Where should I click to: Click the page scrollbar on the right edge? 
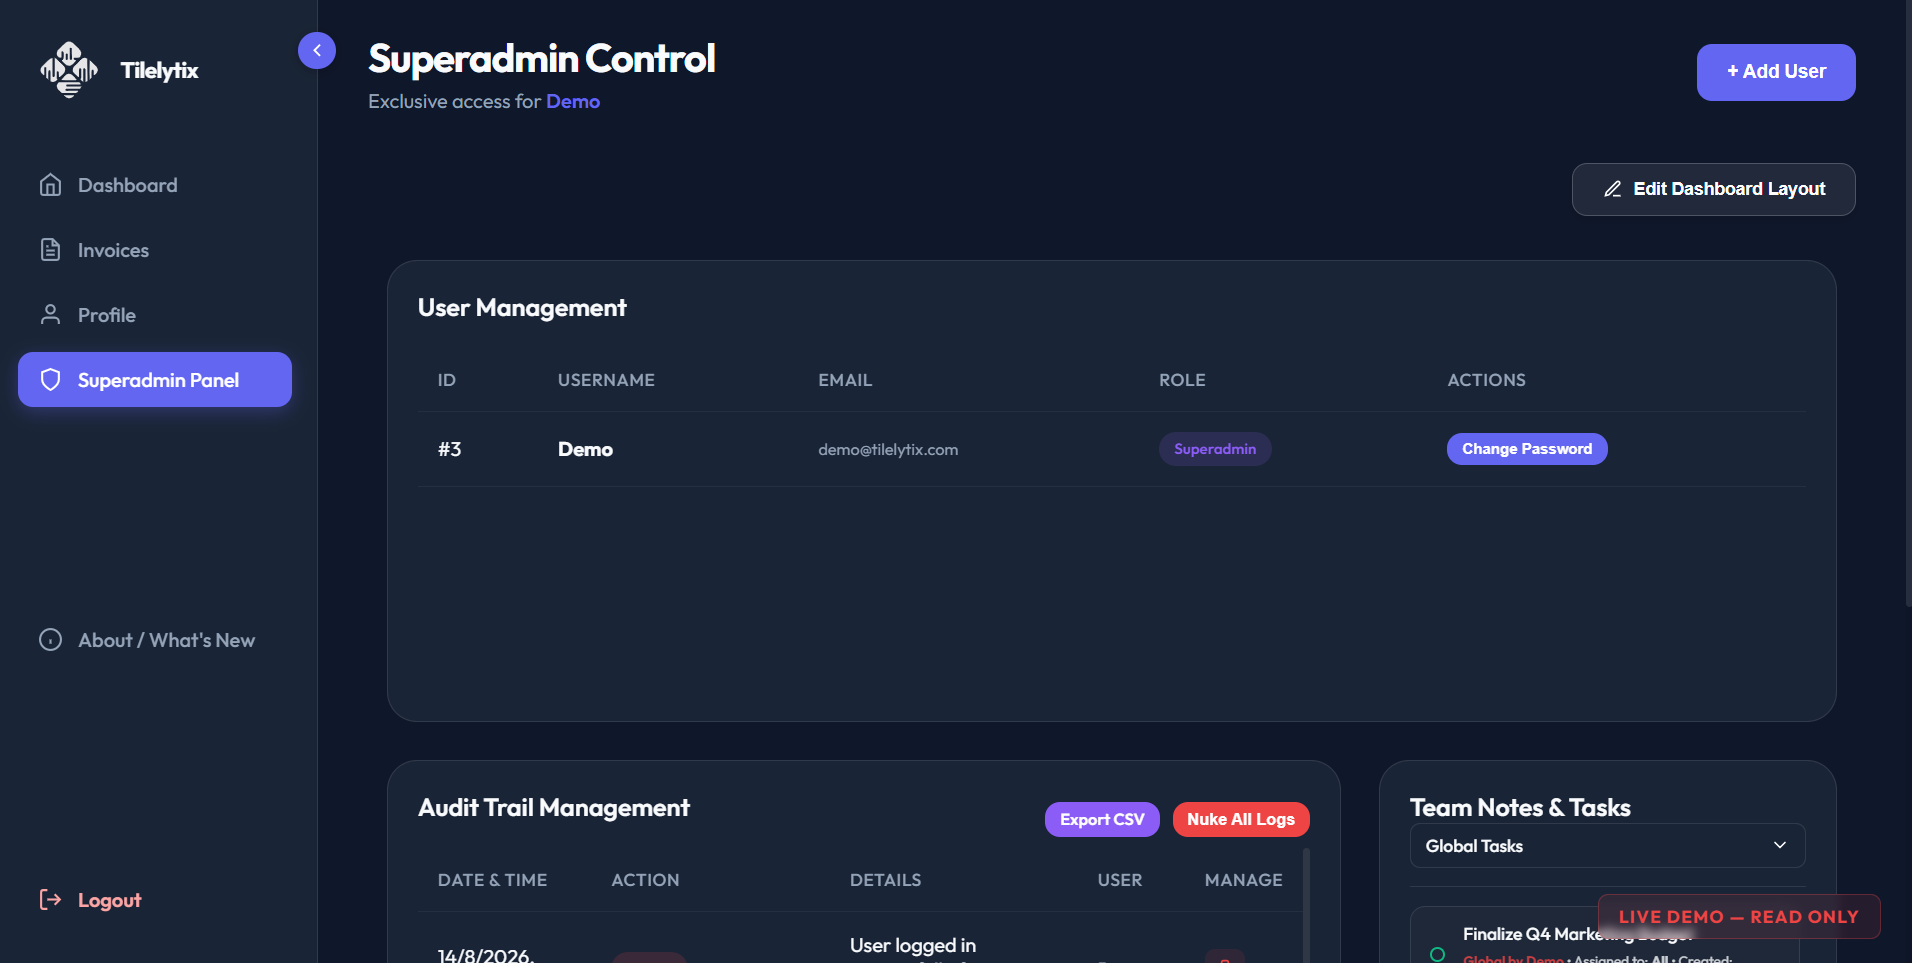[1907, 303]
